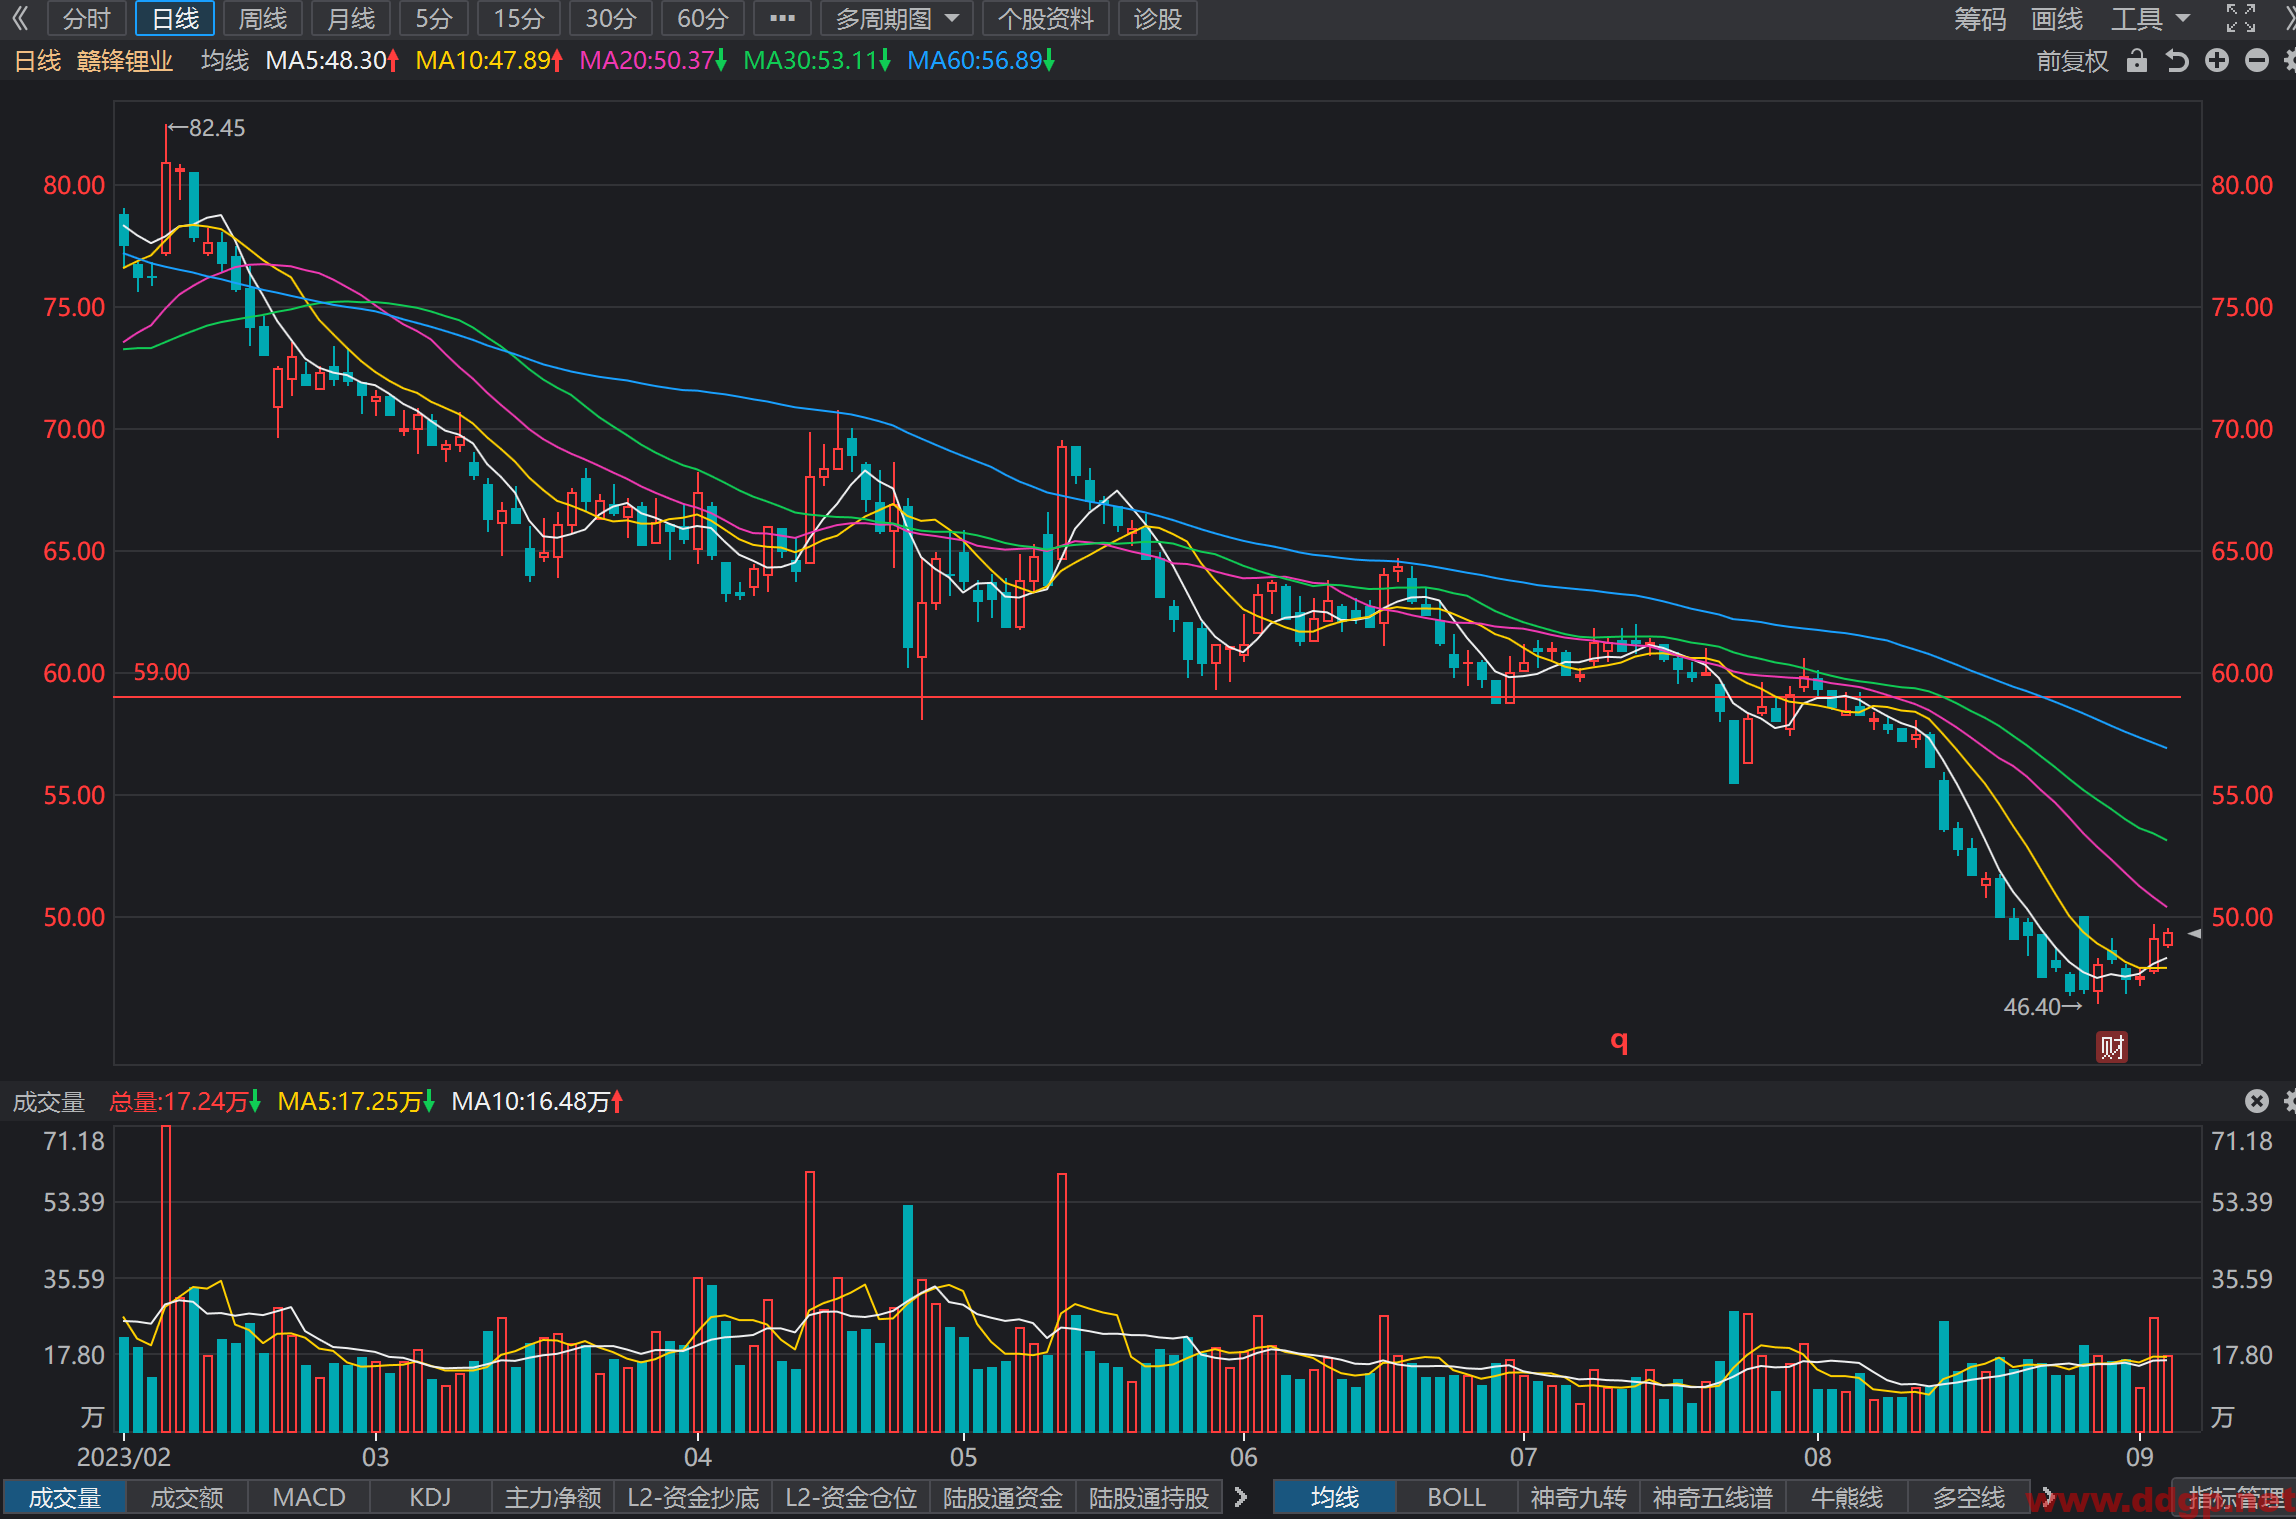Close the 成交量 volume sub-panel
Viewport: 2296px width, 1519px height.
tap(2257, 1101)
